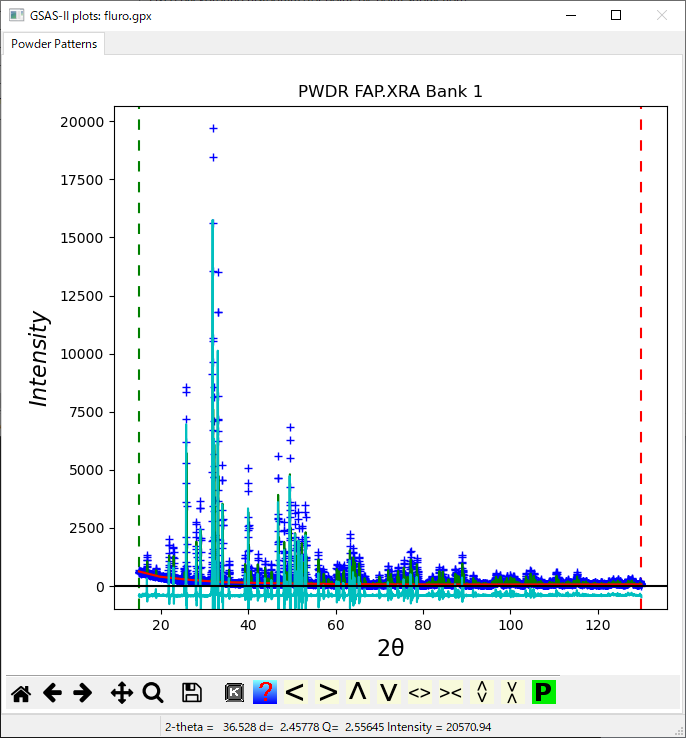
Task: Click the green P publish icon
Action: 543,692
